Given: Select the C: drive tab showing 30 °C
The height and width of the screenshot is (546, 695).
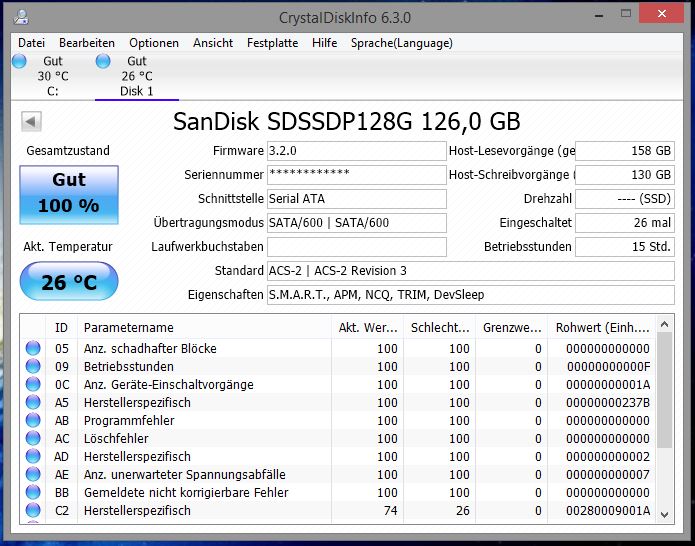Looking at the screenshot, I should click(53, 76).
